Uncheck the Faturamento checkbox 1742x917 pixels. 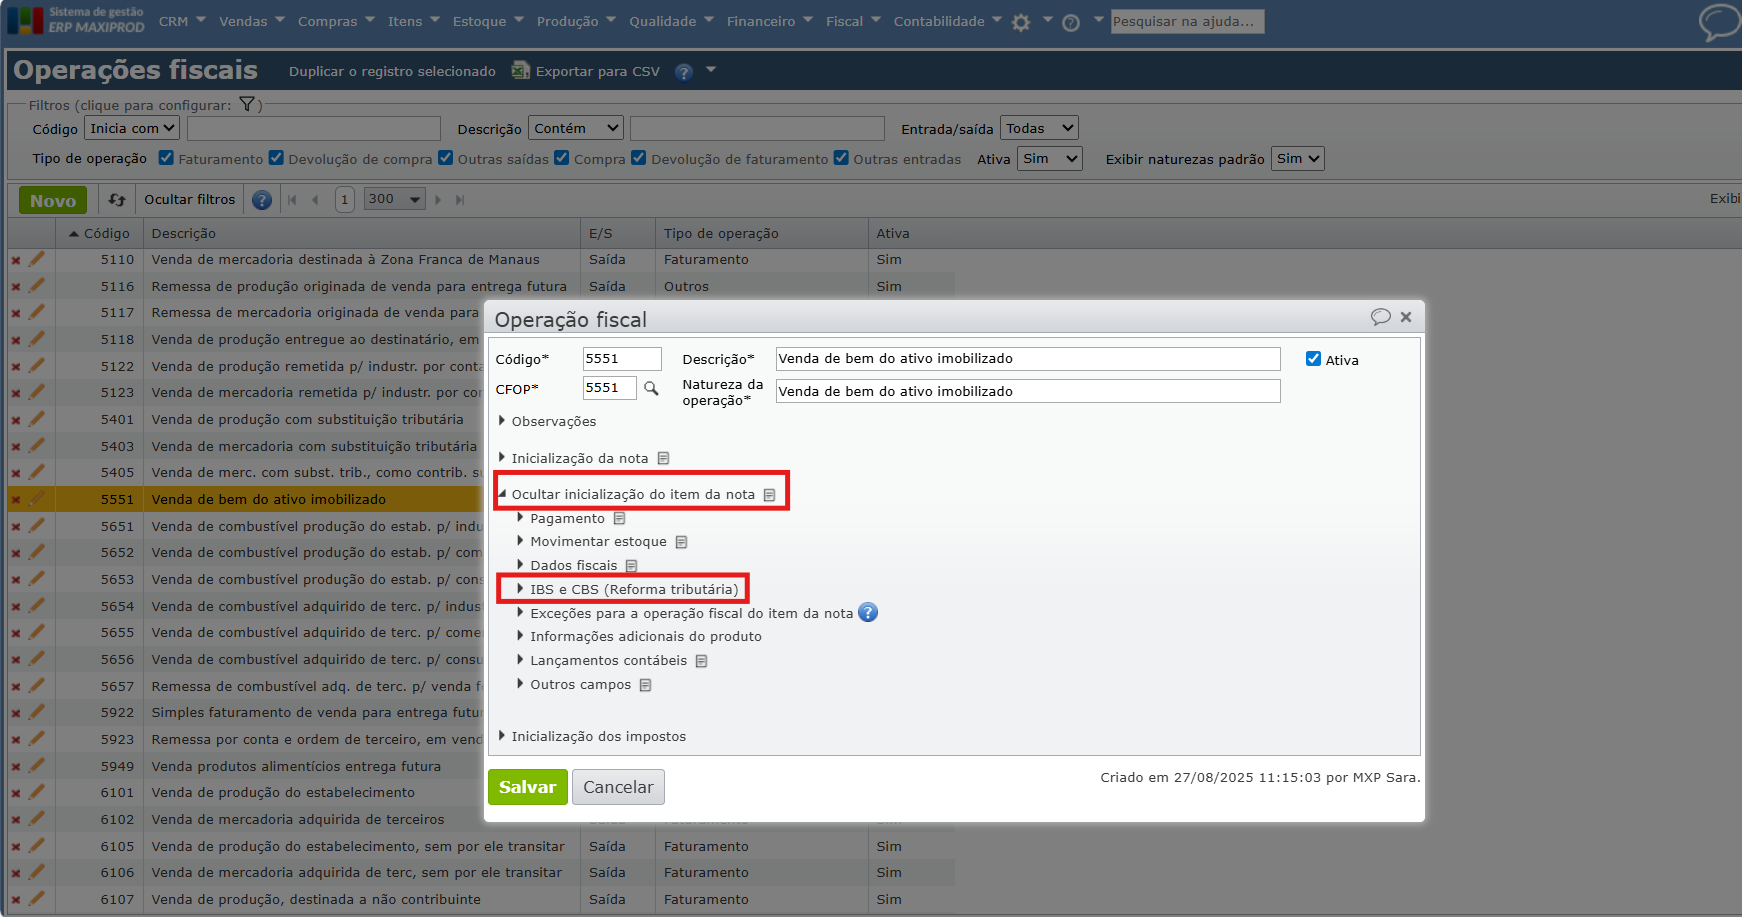(166, 158)
